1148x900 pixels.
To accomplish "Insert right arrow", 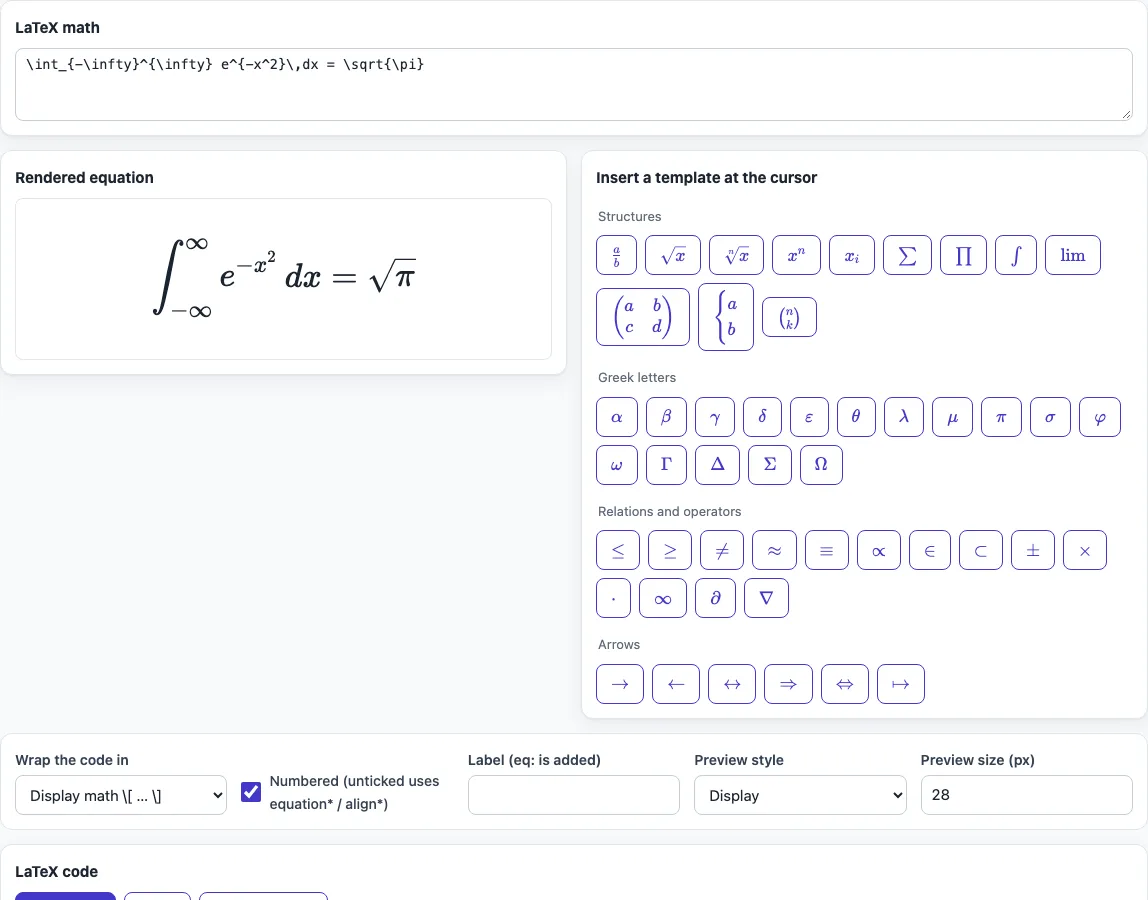I will pos(619,684).
